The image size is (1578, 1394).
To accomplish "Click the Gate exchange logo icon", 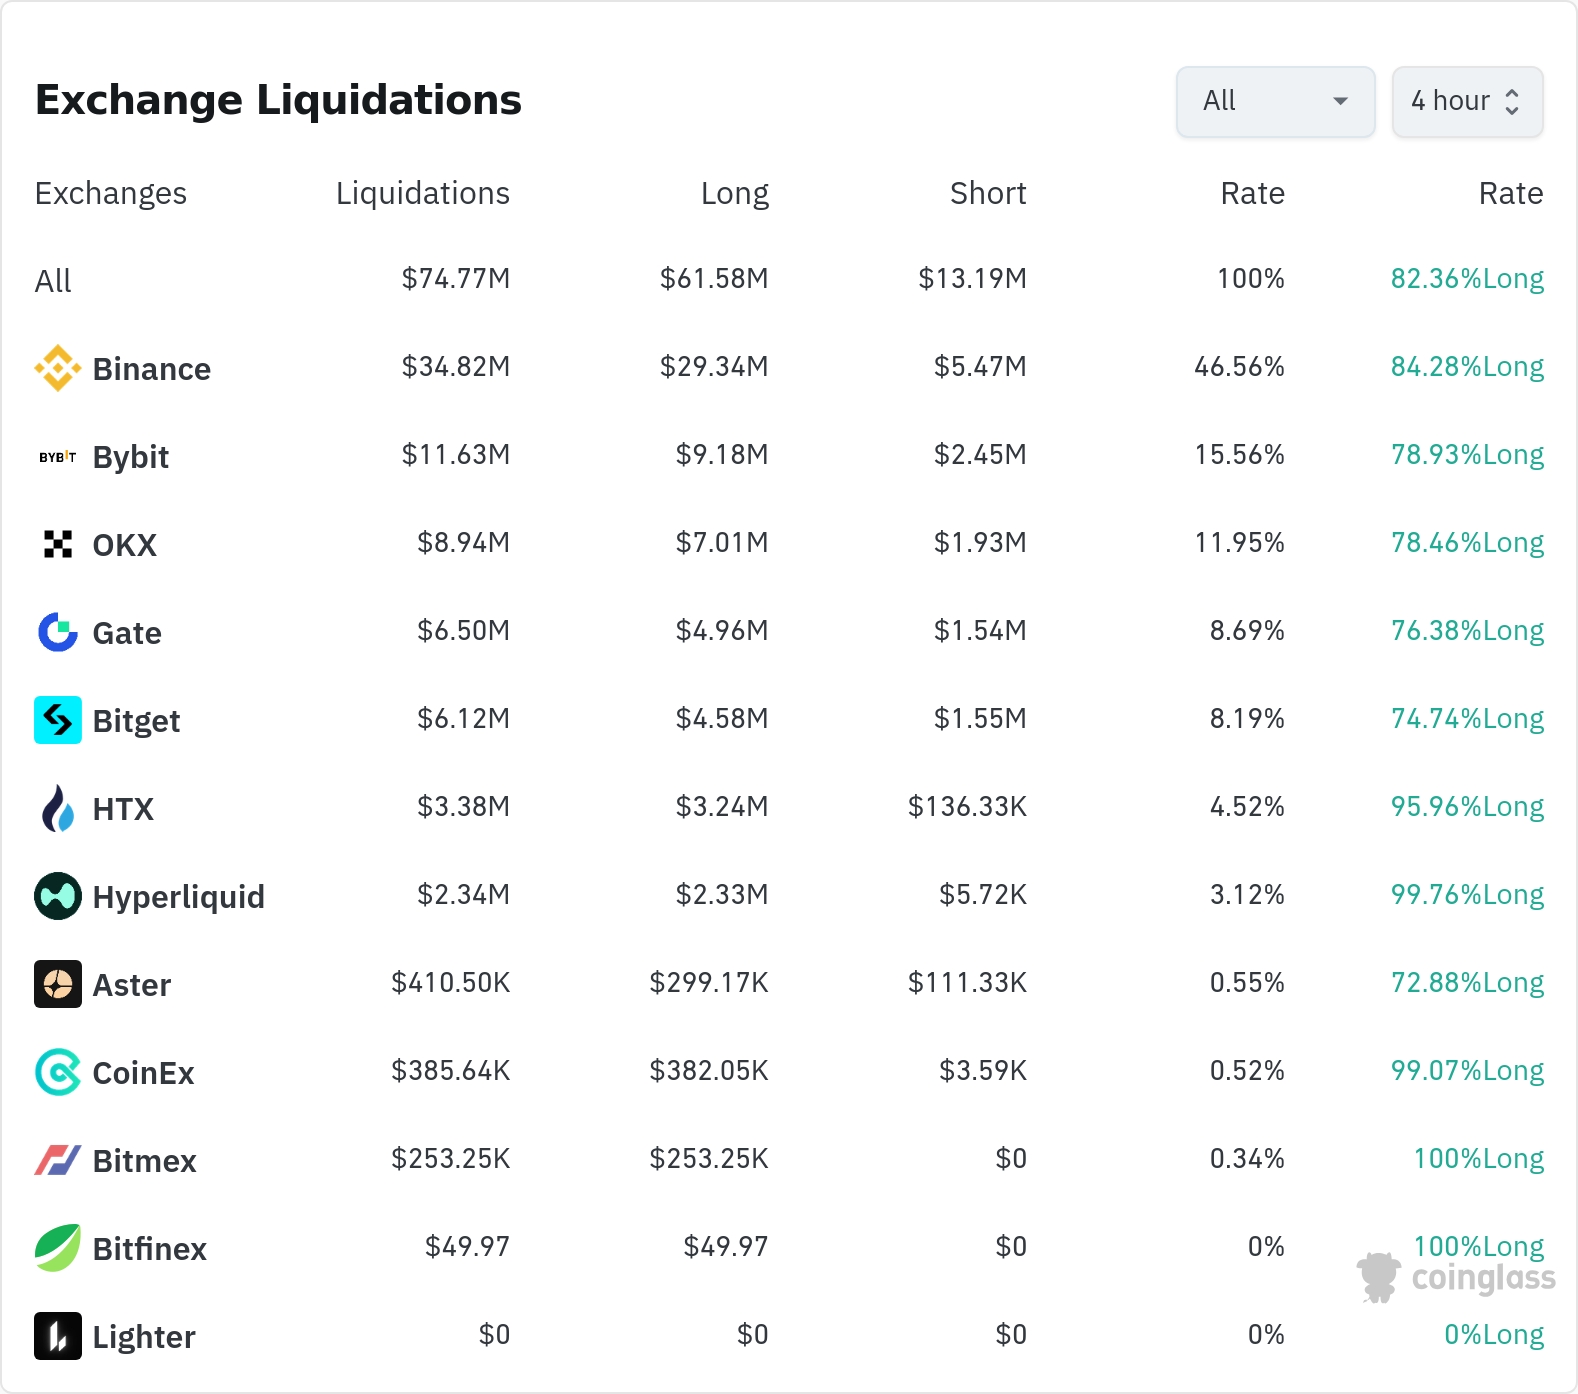I will click(58, 632).
